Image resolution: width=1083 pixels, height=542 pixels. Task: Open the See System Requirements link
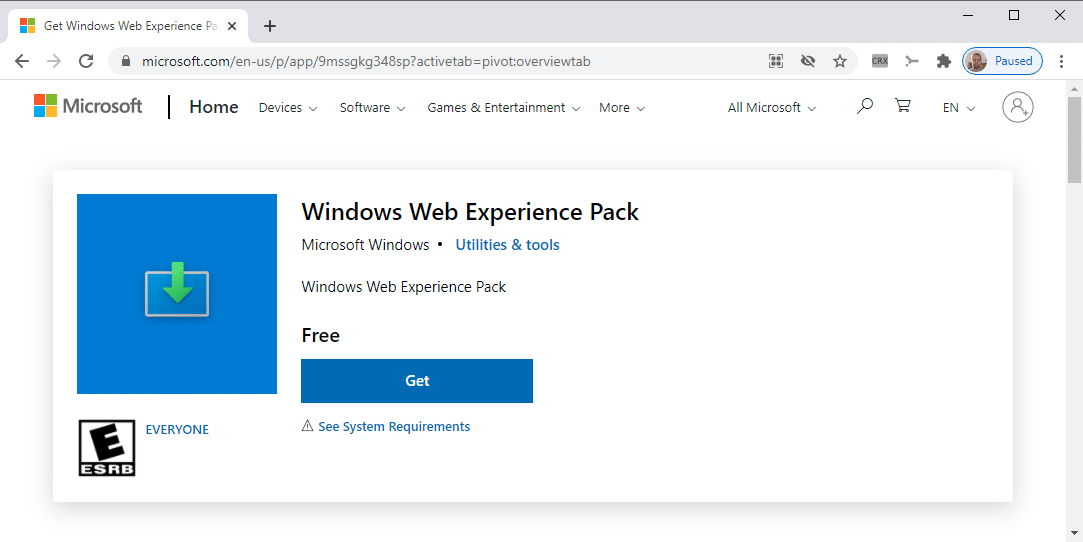pos(393,427)
